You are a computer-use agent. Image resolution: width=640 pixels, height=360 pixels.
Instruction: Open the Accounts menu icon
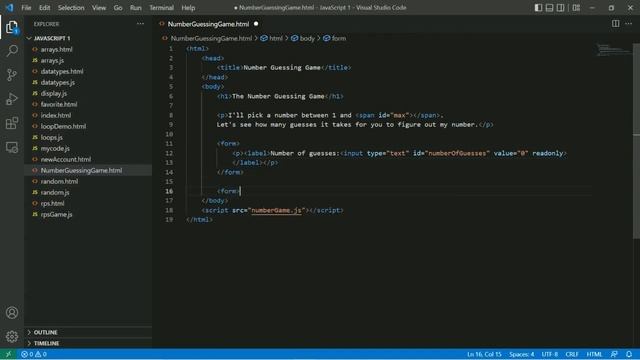point(12,313)
